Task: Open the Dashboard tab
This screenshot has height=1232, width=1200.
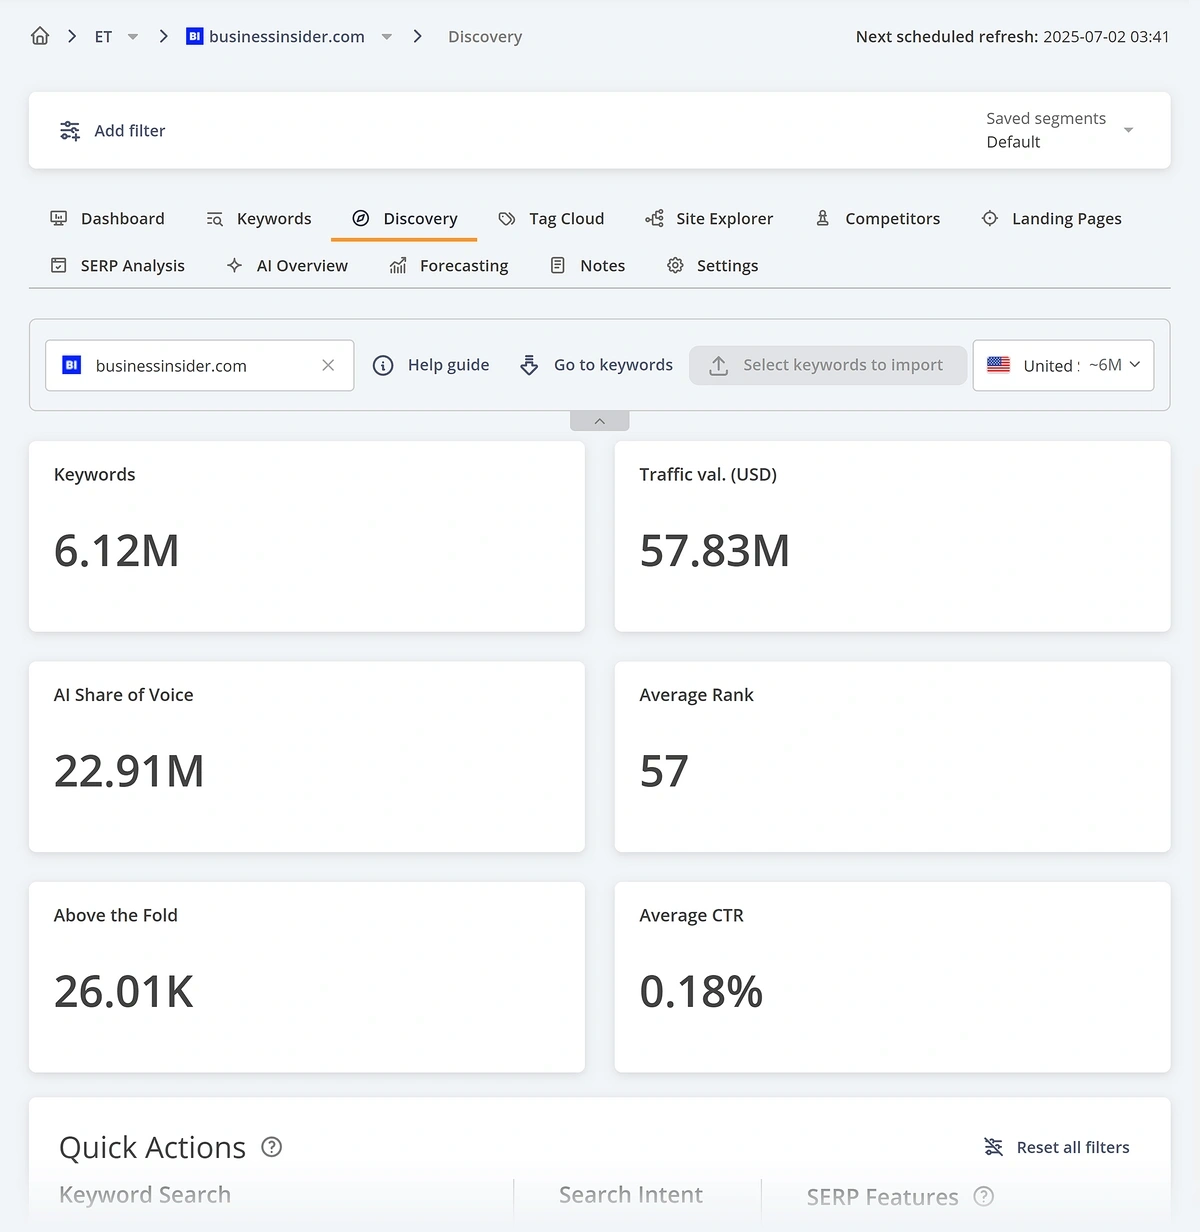Action: click(108, 218)
